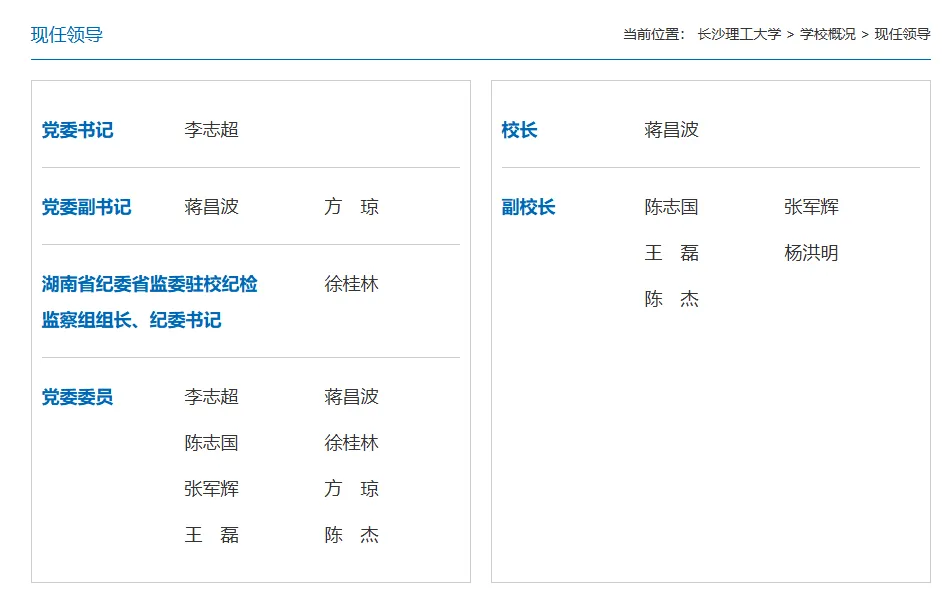Click the 副校长 title label
Image resolution: width=942 pixels, height=600 pixels.
click(x=529, y=207)
